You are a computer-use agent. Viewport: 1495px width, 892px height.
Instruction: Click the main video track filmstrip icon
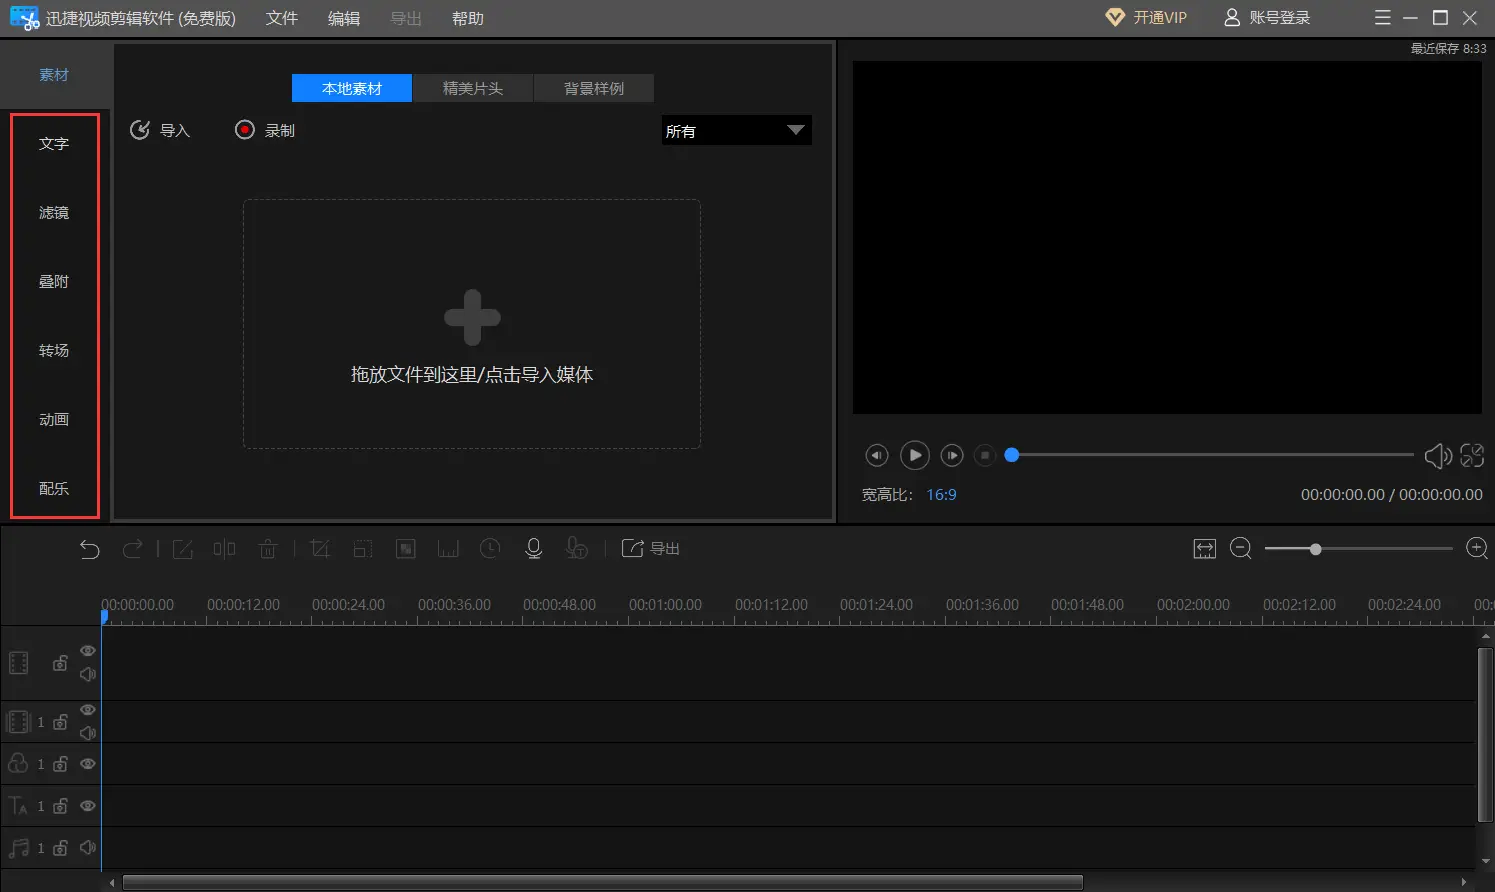click(x=18, y=662)
